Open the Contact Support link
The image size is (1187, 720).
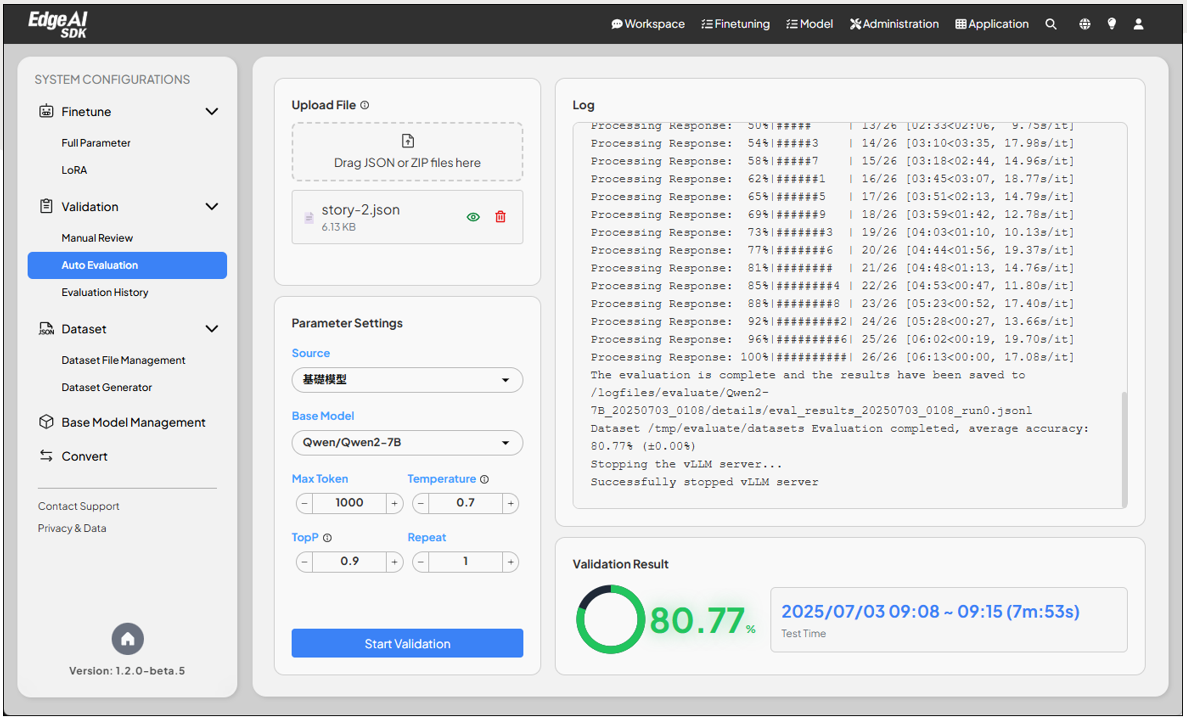(x=79, y=506)
